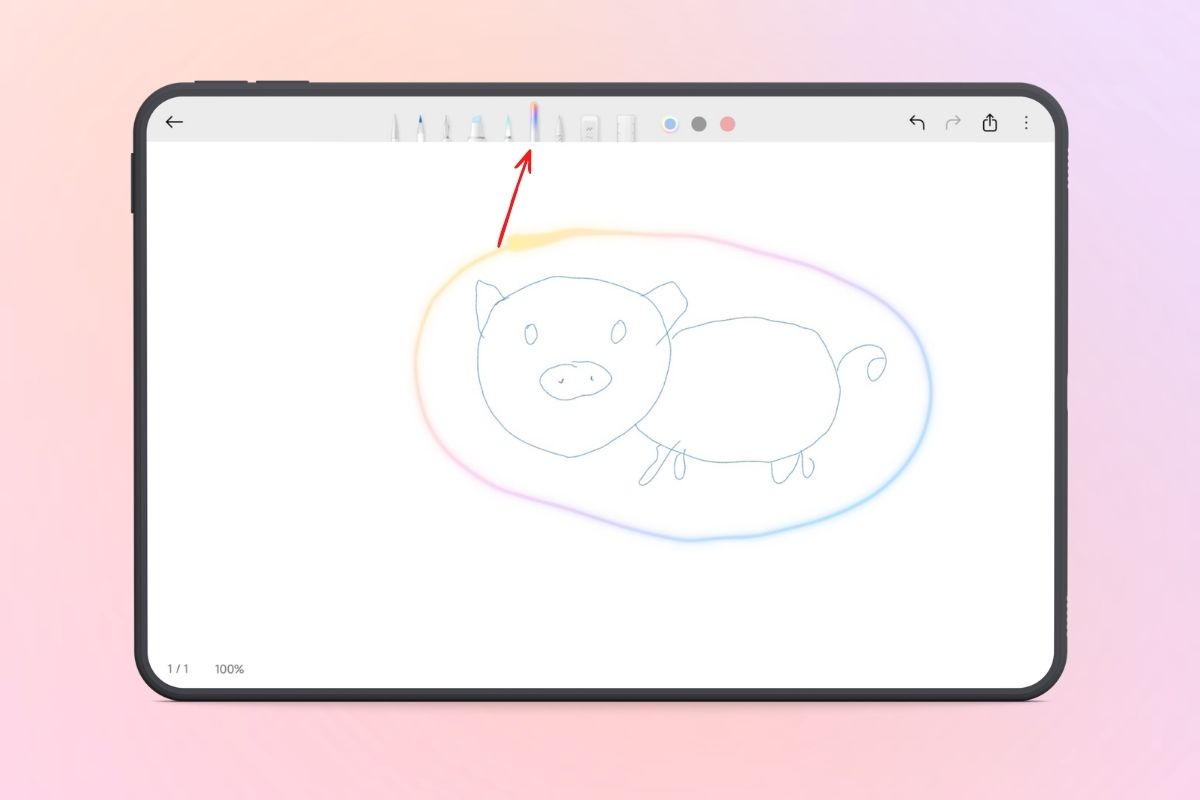Viewport: 1200px width, 800px height.
Task: Click the 1/1 page indicator
Action: [179, 669]
